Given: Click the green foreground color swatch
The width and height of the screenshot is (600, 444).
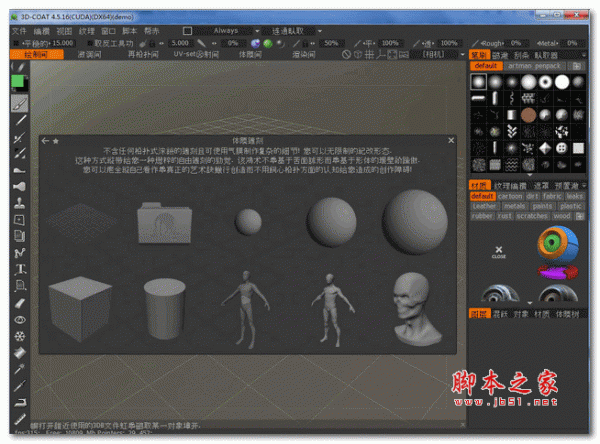Looking at the screenshot, I should [x=18, y=81].
